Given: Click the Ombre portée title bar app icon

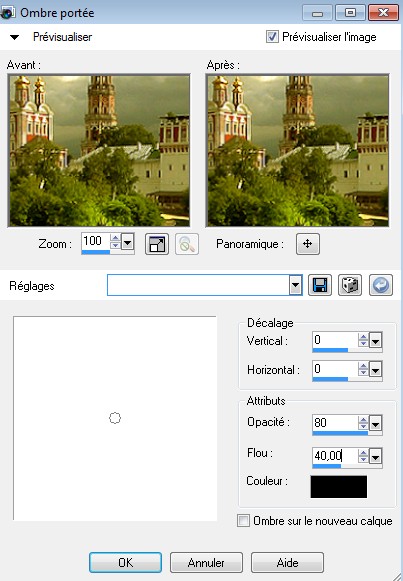Looking at the screenshot, I should [x=7, y=13].
